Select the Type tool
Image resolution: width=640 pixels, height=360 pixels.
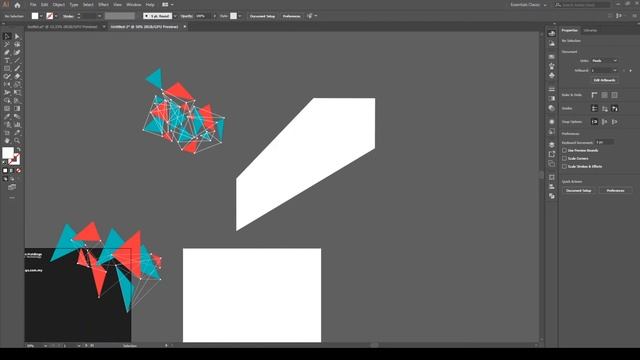point(7,60)
